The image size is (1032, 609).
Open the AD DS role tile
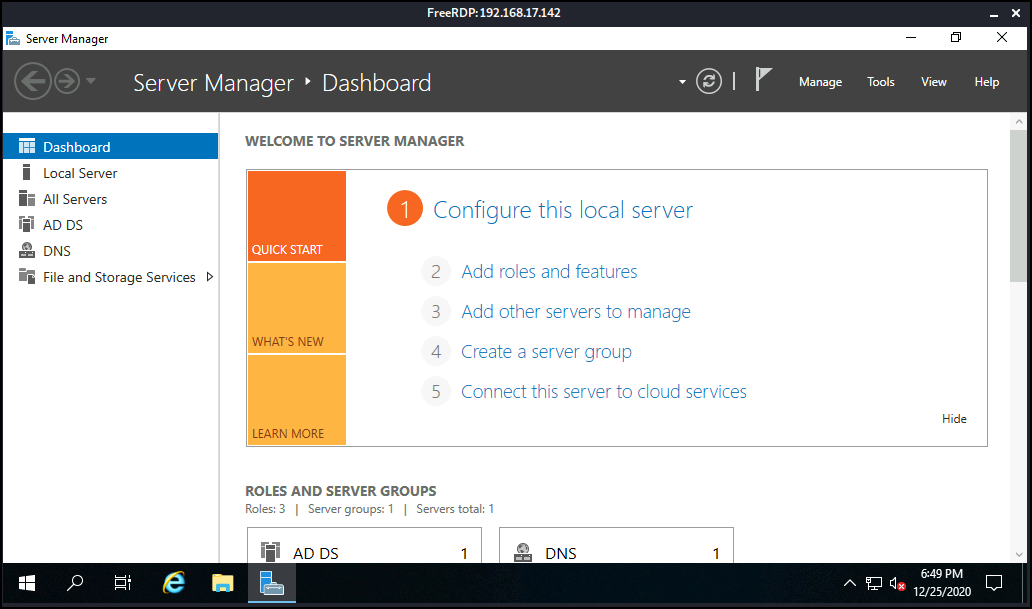[364, 545]
